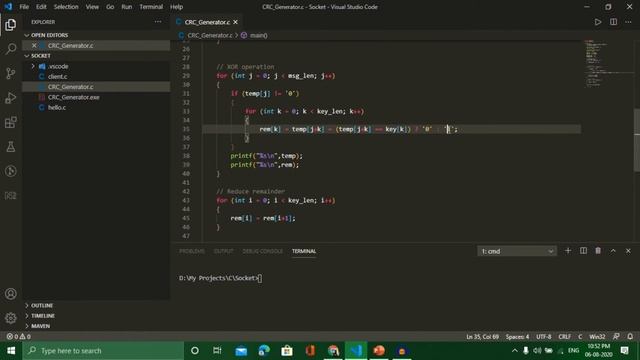Create a new terminal with plus icon
This screenshot has height=360, width=640.
point(568,251)
